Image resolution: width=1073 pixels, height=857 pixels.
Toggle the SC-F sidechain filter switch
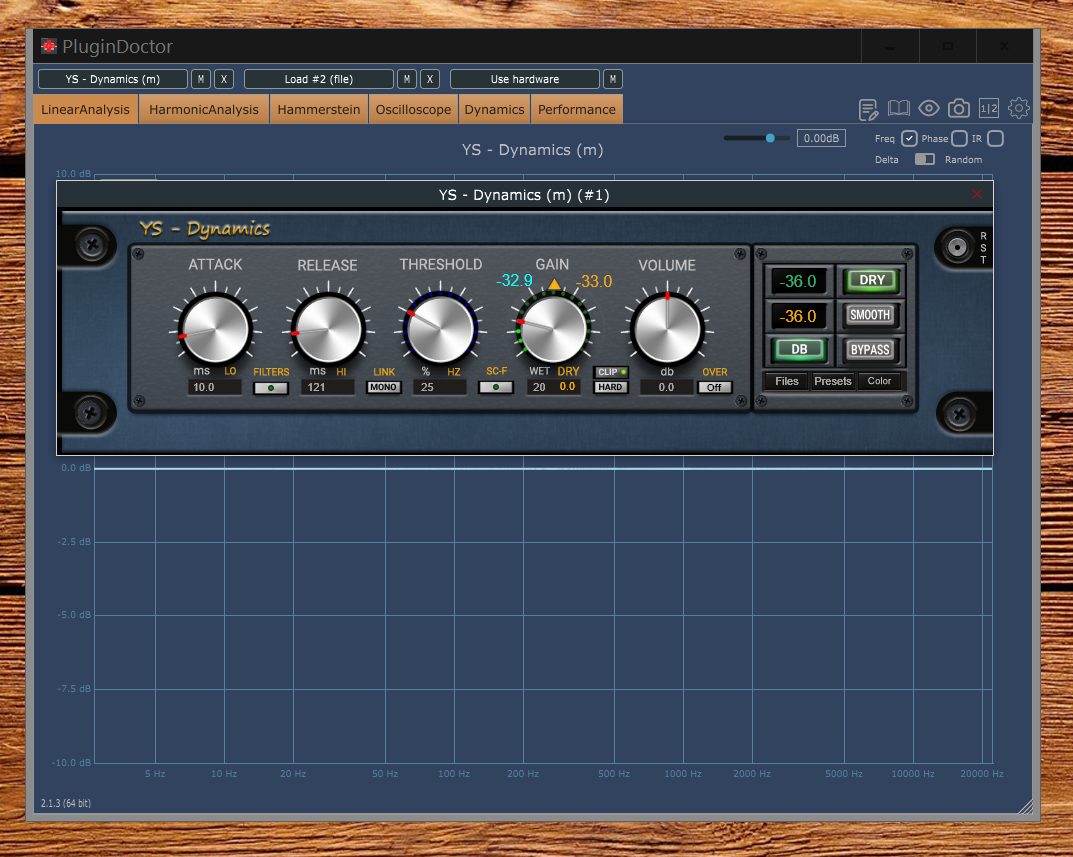(496, 387)
